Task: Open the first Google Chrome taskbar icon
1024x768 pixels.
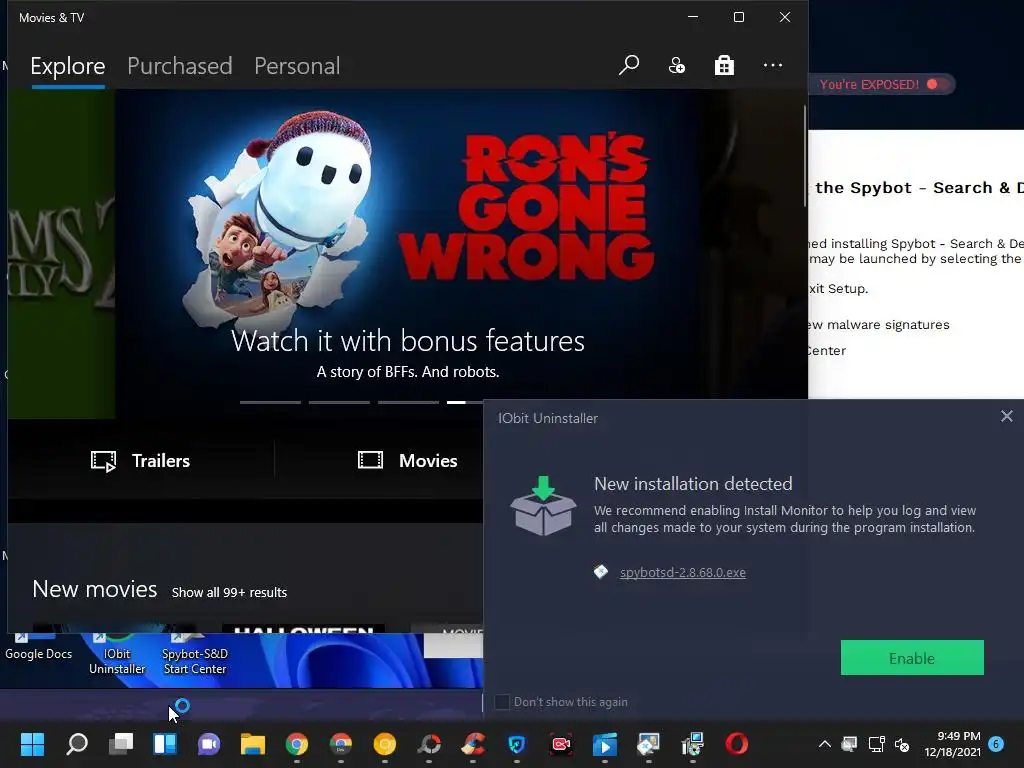Action: tap(297, 744)
